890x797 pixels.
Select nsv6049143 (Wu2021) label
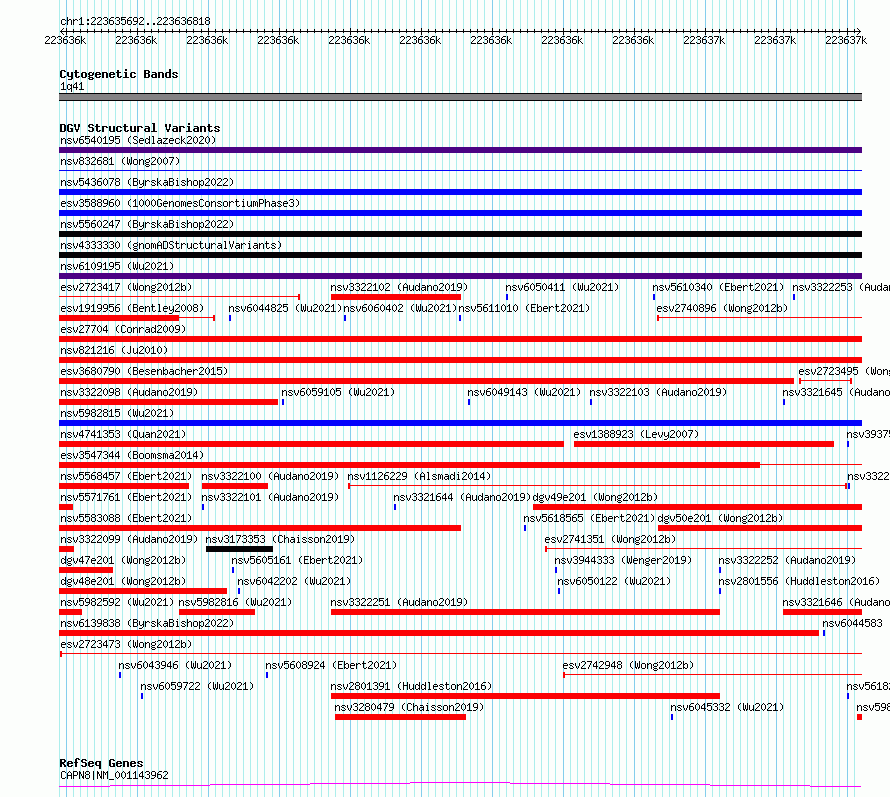tap(524, 392)
